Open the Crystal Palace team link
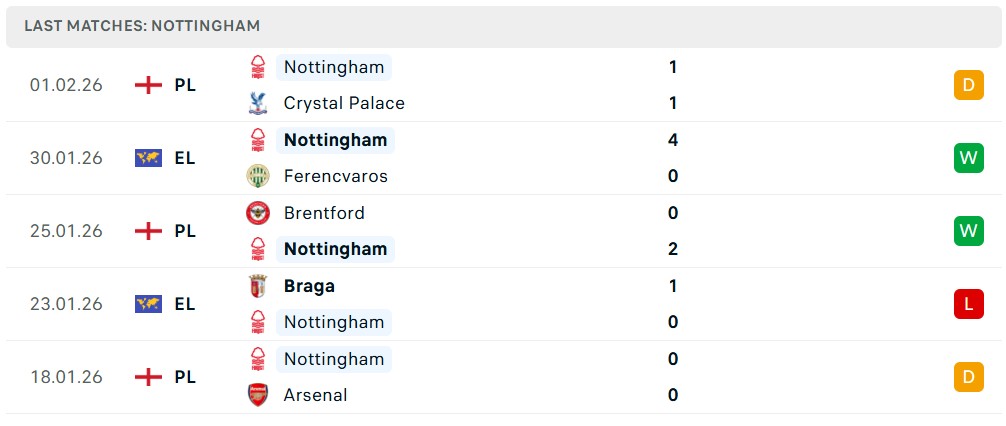Screen dimensions: 1006x426 point(344,103)
